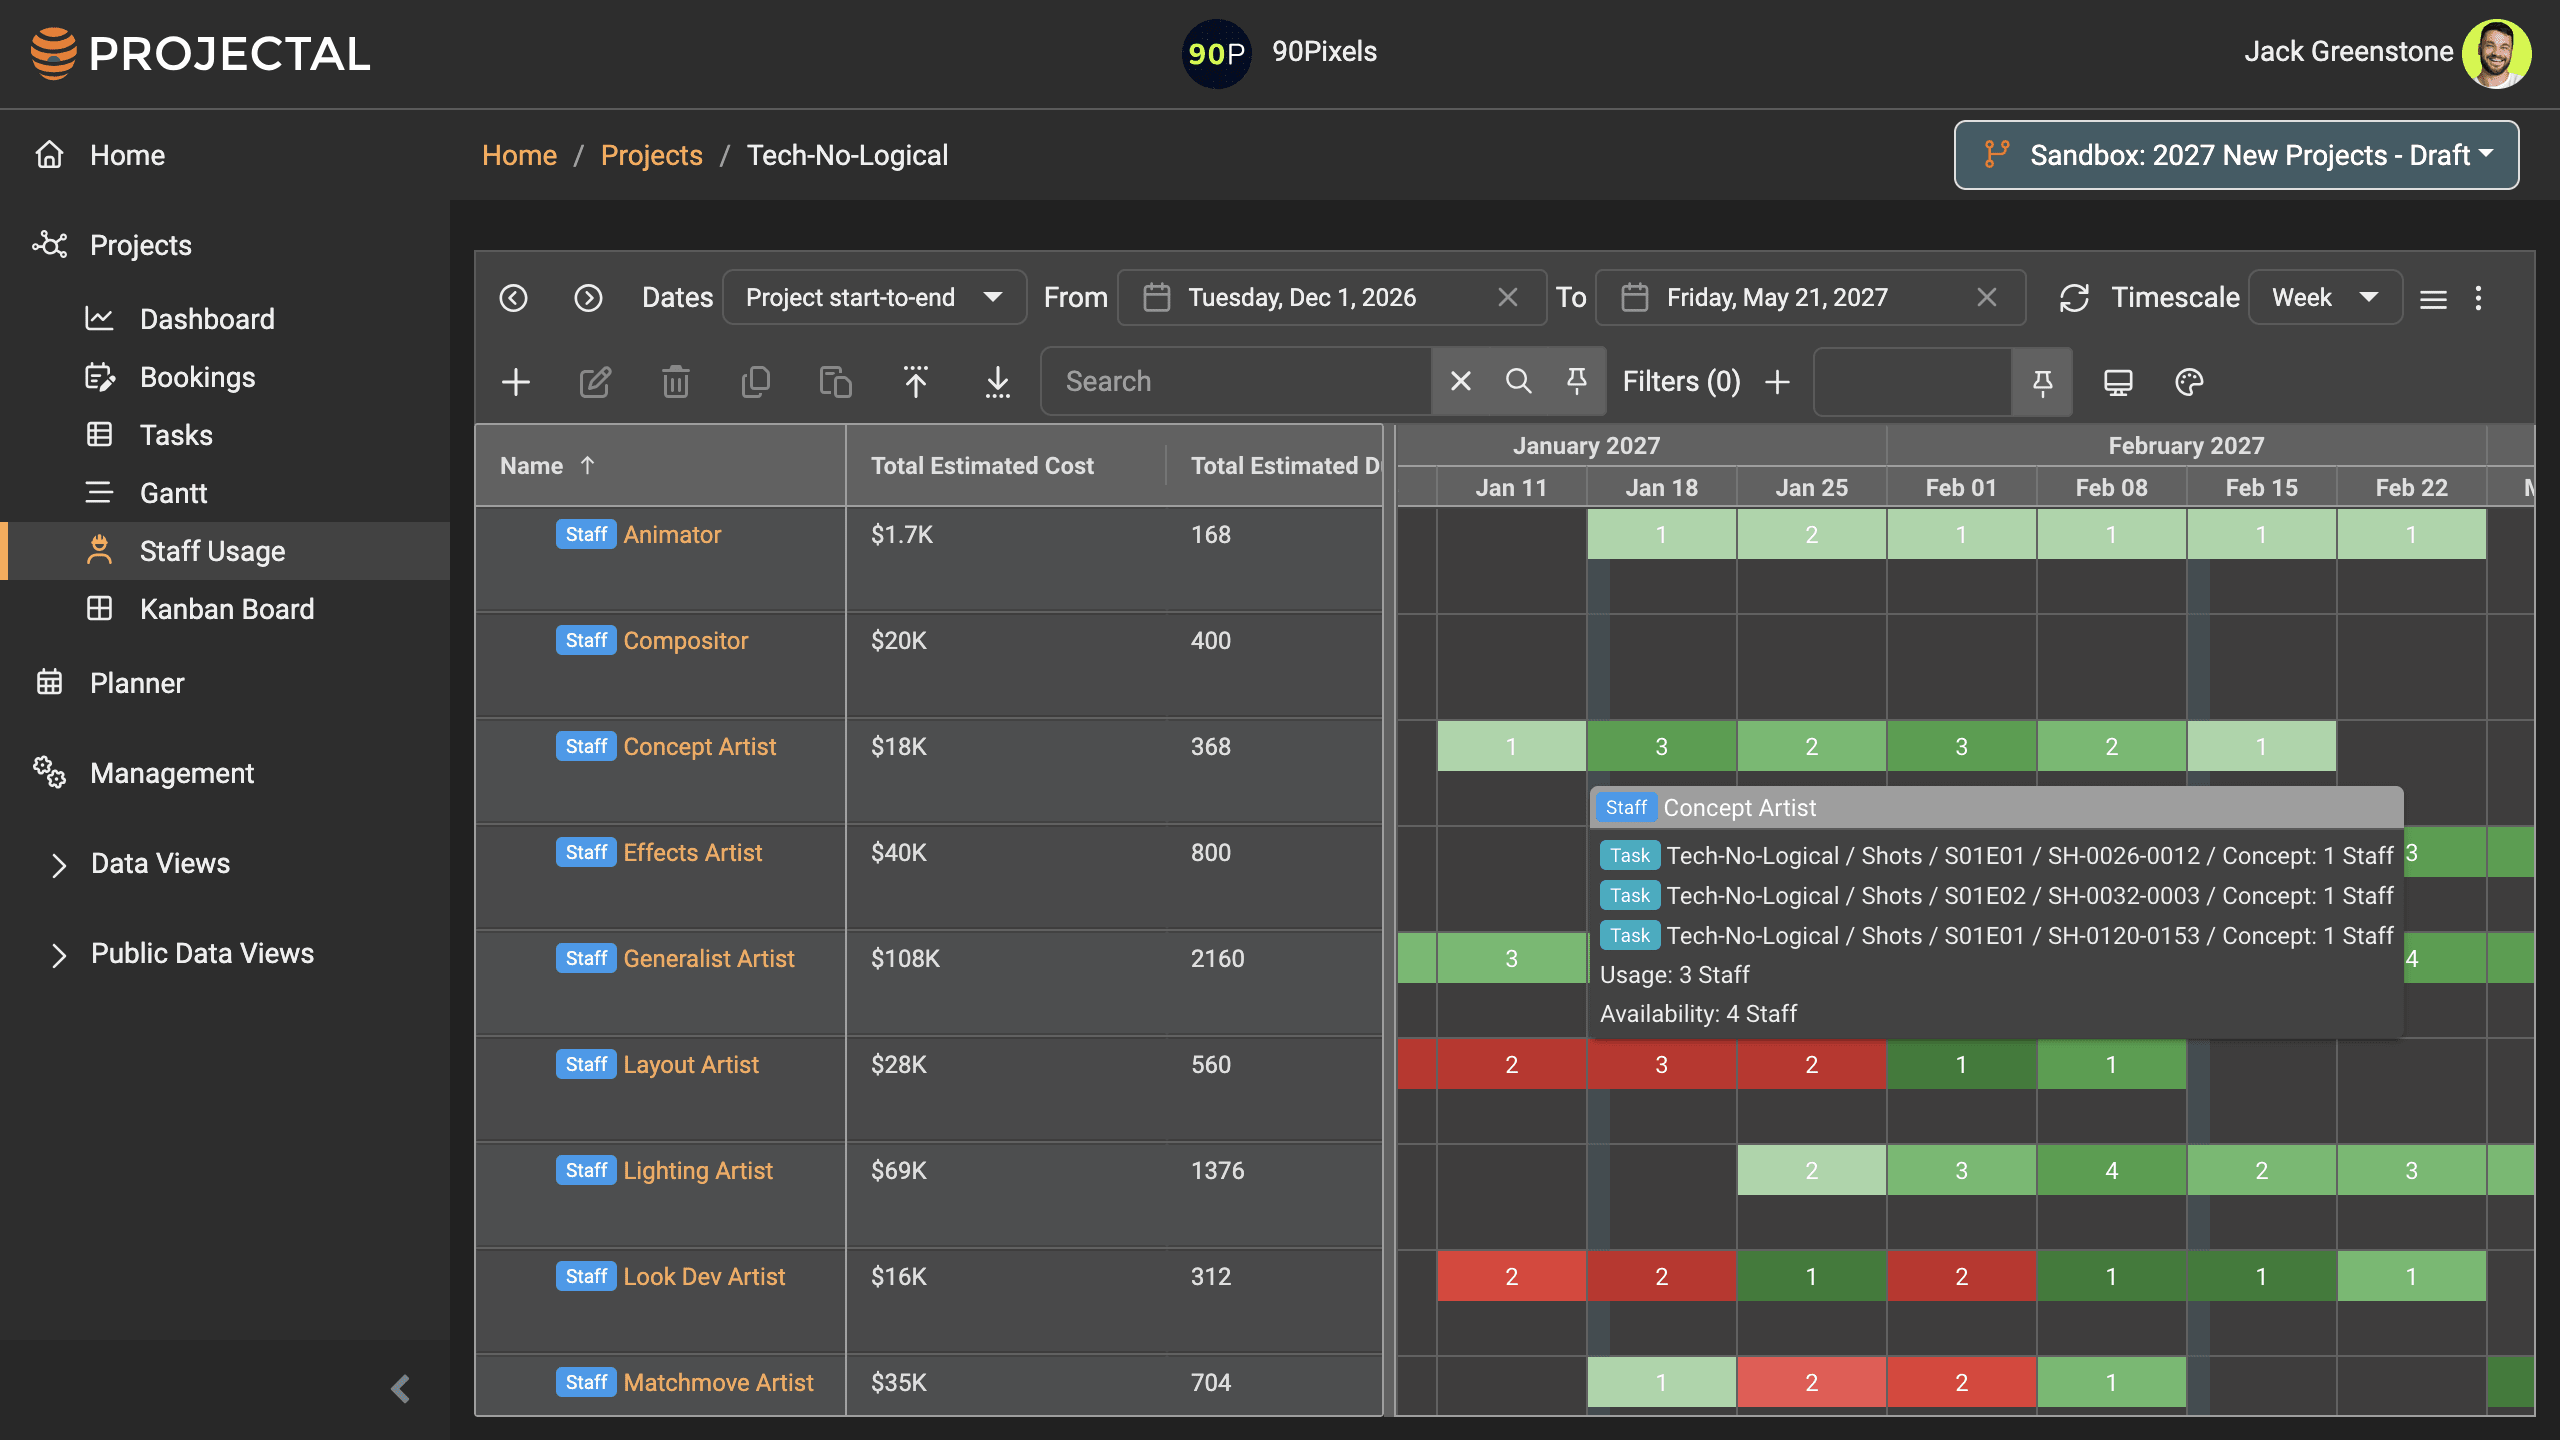Viewport: 2560px width, 1440px height.
Task: Open the Planner section
Action: point(137,683)
